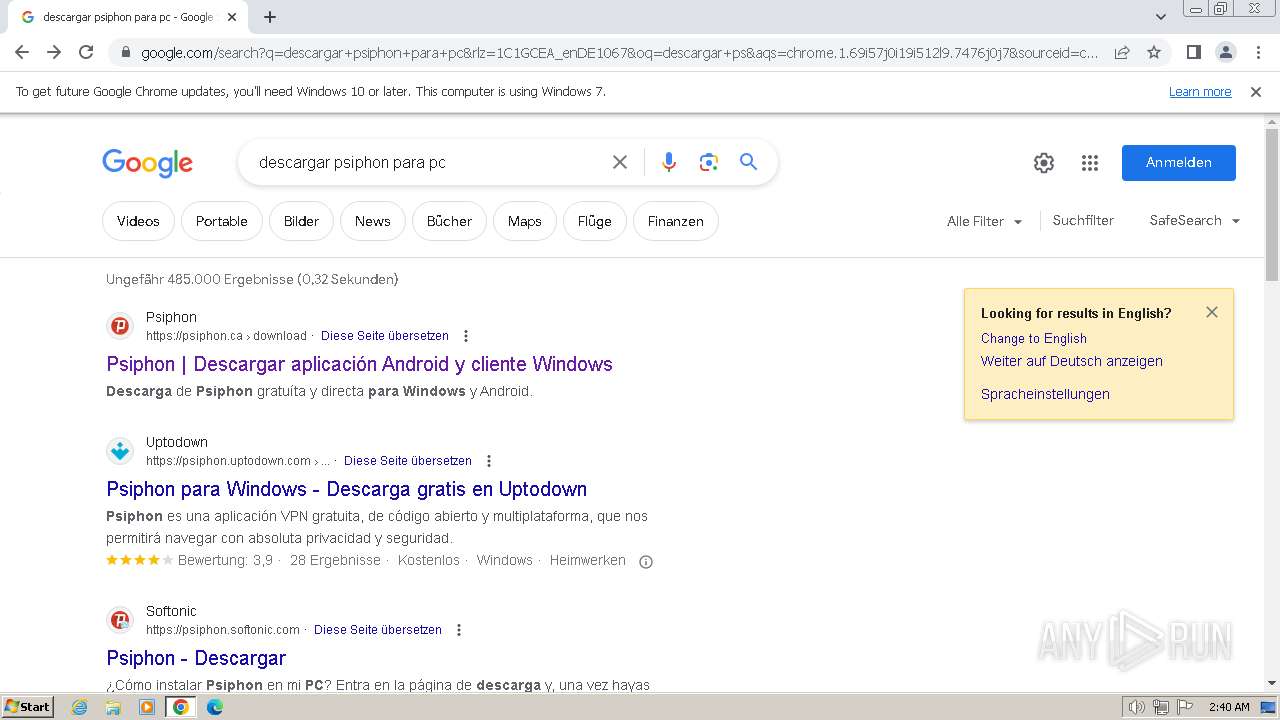Close the English results prompt
The height and width of the screenshot is (720, 1280).
[1212, 312]
